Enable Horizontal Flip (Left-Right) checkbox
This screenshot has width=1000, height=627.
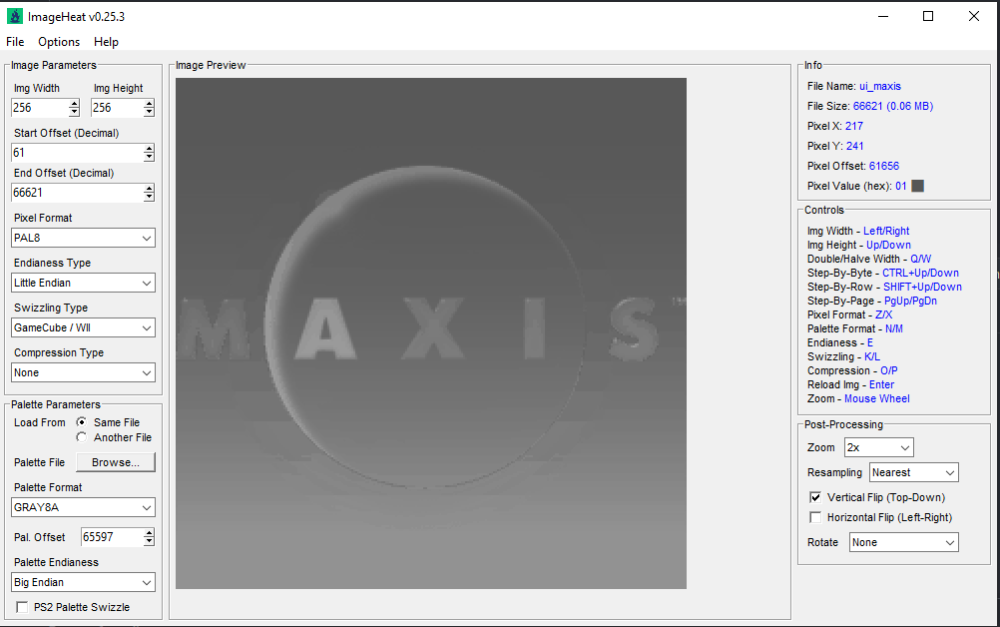[x=815, y=518]
